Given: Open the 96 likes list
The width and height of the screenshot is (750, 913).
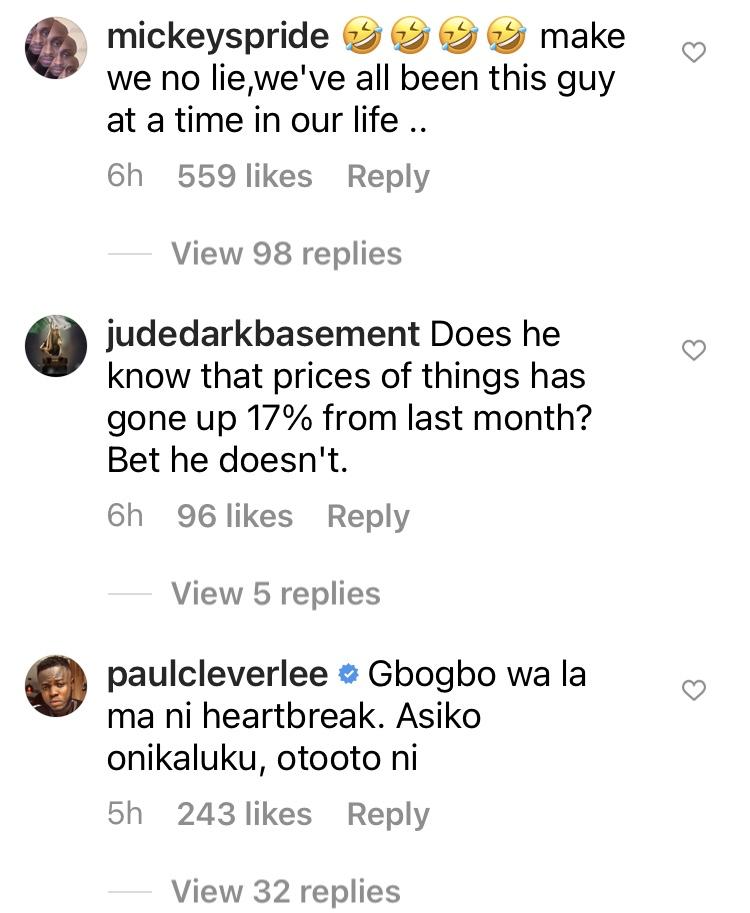Looking at the screenshot, I should tap(234, 517).
